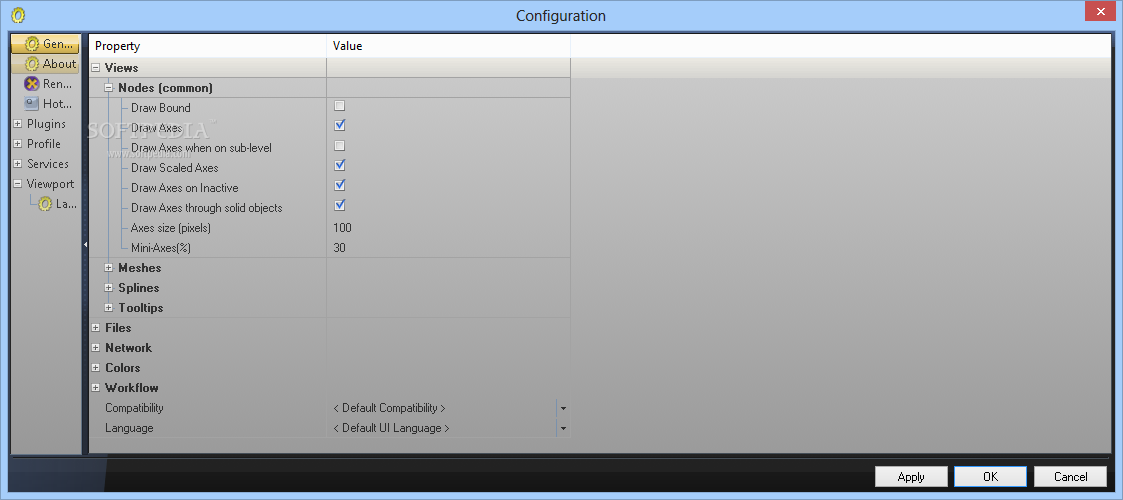Image resolution: width=1123 pixels, height=500 pixels.
Task: Select Plugins label in sidebar
Action: [x=46, y=124]
